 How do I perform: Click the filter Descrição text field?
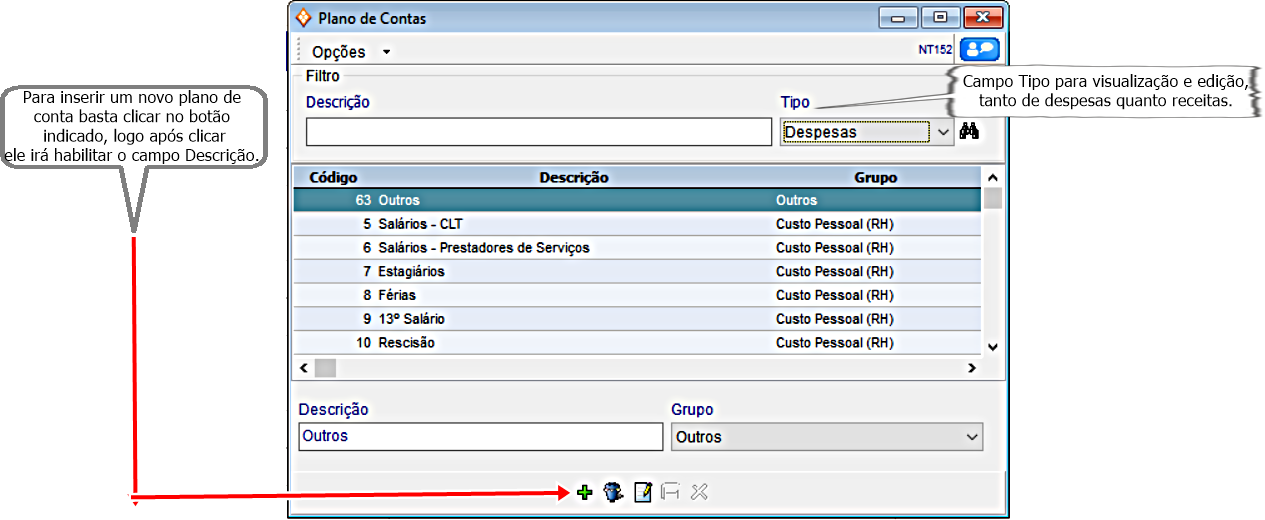coord(538,132)
